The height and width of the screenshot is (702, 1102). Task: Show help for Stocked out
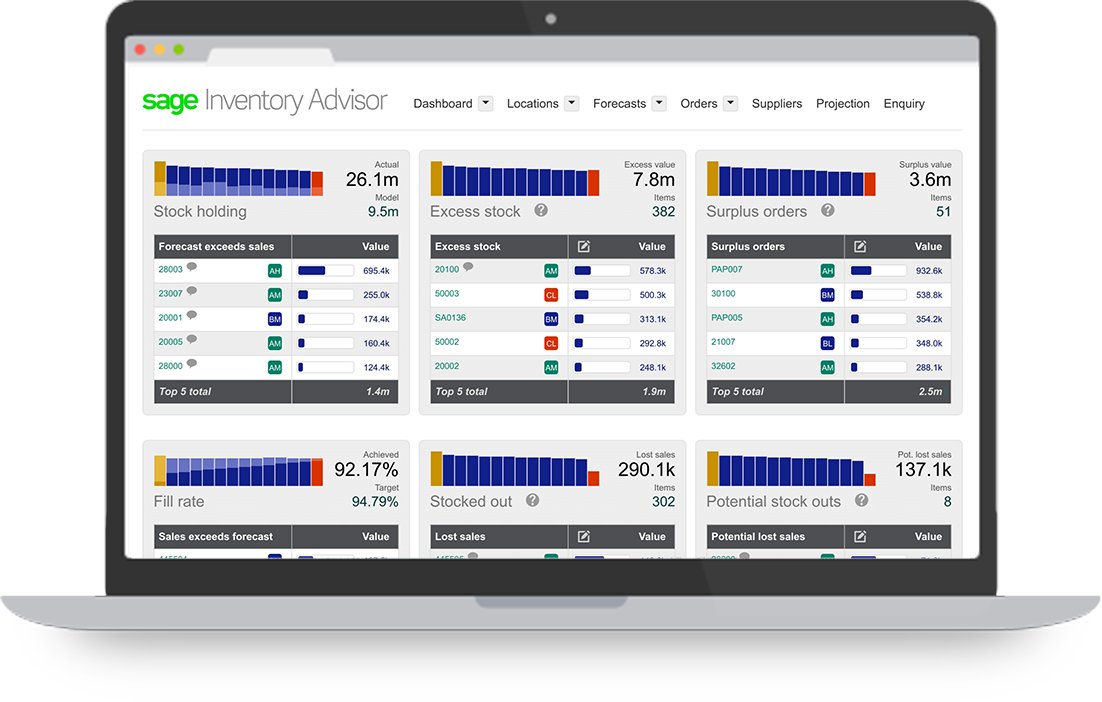coord(533,500)
